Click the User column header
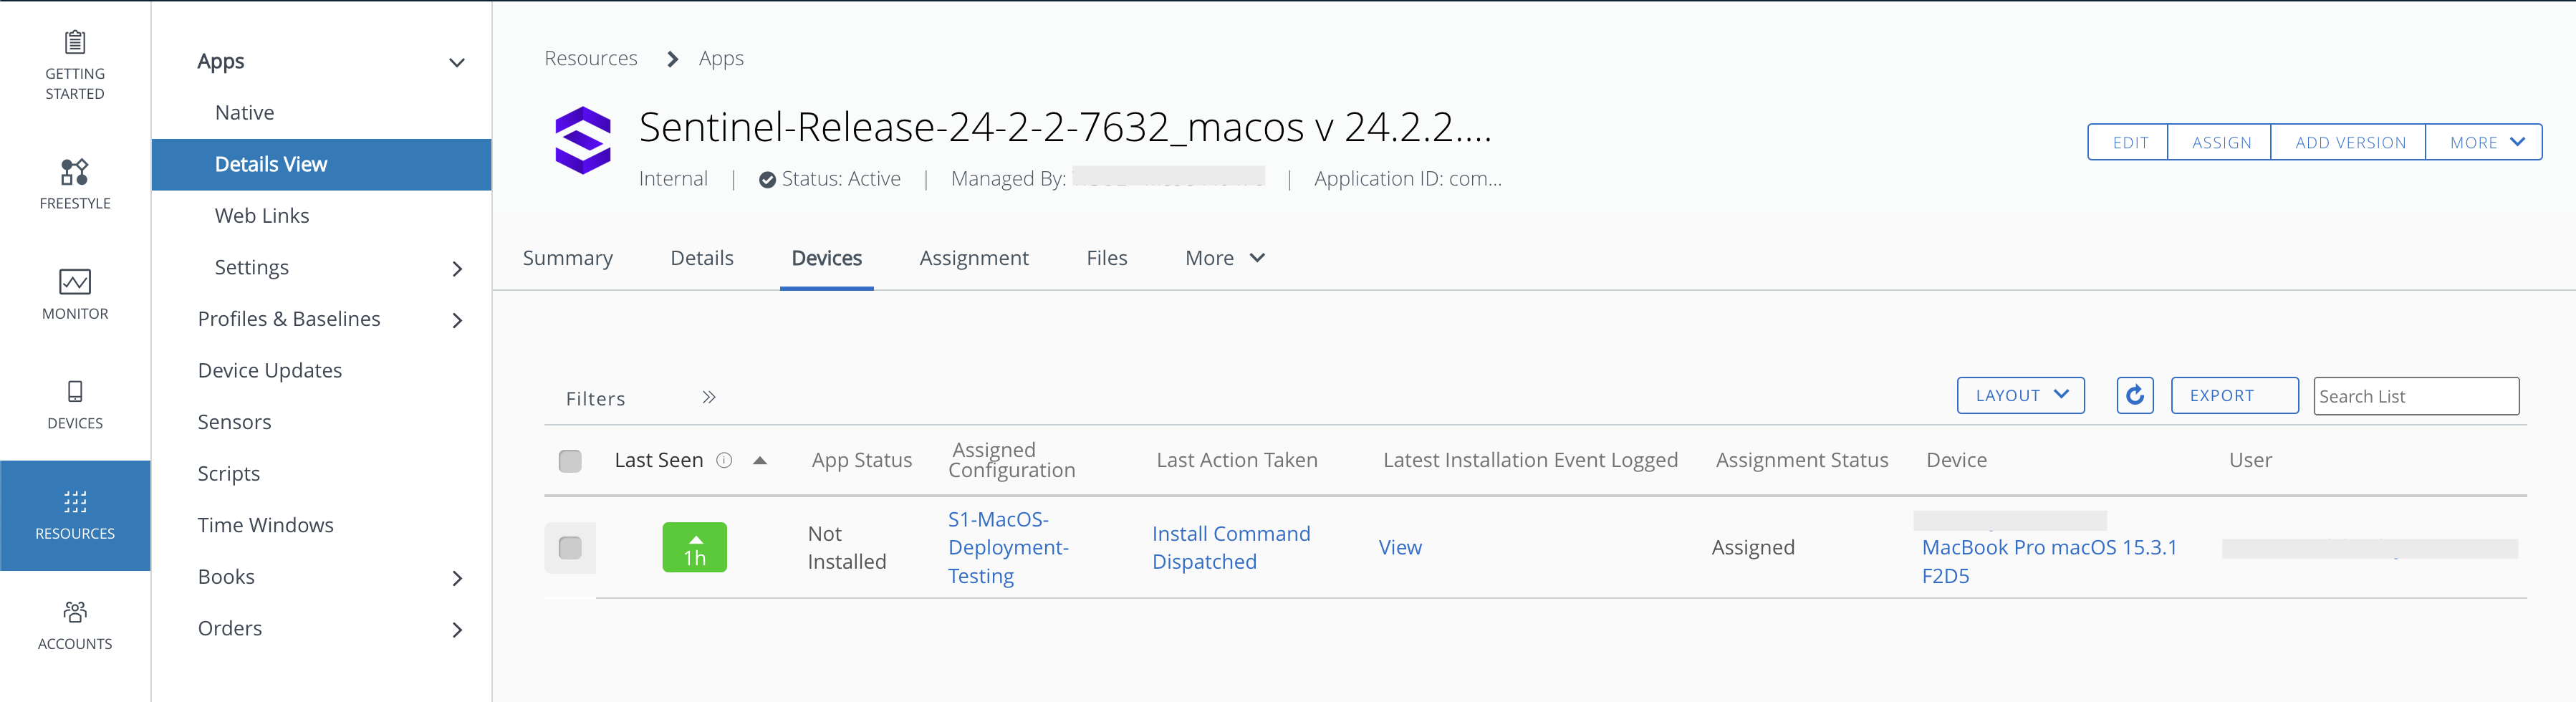Screen dimensions: 2576x702 pyautogui.click(x=2250, y=460)
